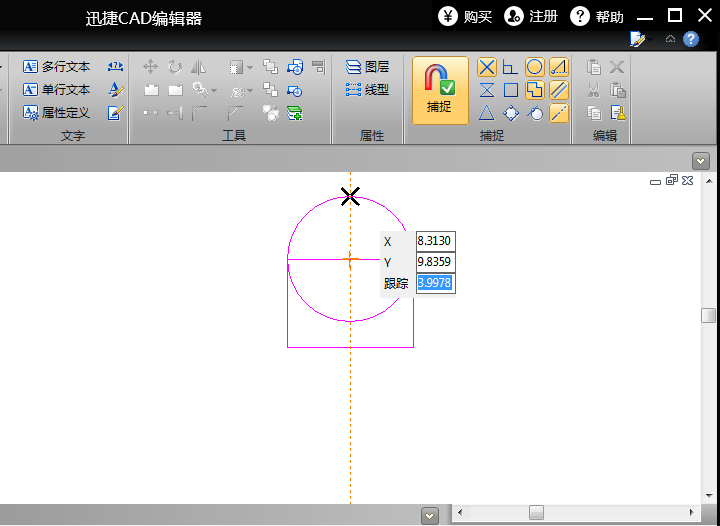Expand the bottom center dropdown arrow
Screen dimensions: 720x526
tap(430, 515)
